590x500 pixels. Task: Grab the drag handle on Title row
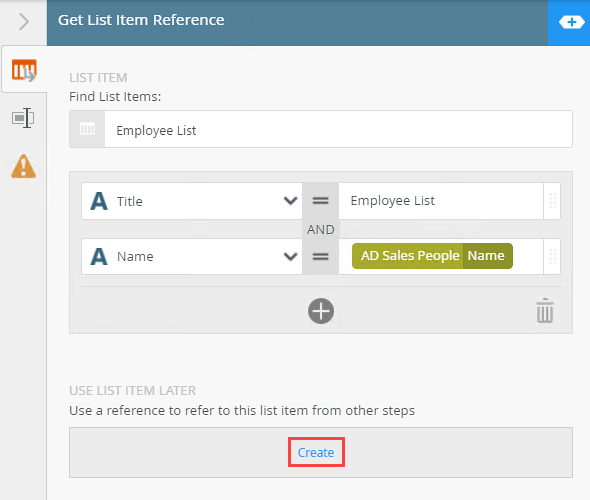552,201
